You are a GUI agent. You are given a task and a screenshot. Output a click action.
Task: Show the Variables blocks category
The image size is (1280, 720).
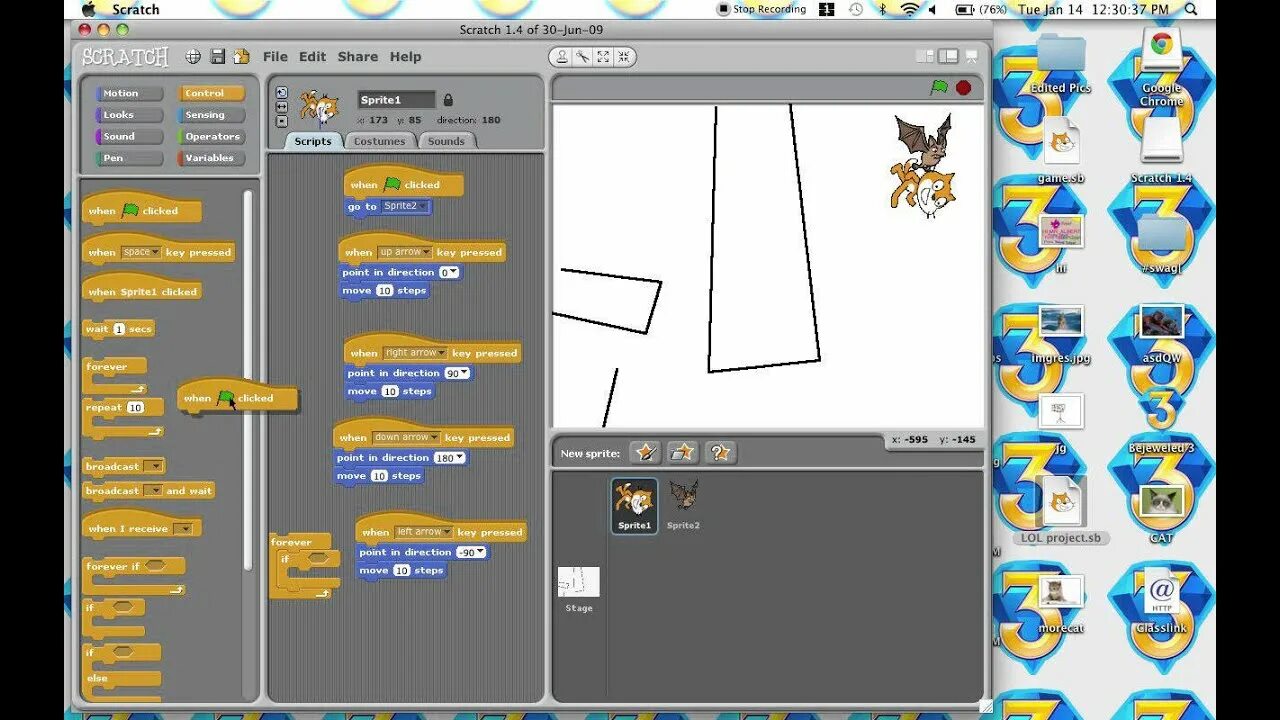click(212, 158)
